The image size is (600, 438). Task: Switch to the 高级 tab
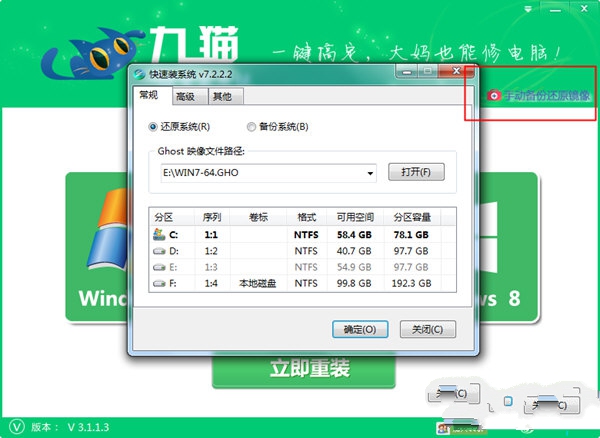[x=186, y=97]
